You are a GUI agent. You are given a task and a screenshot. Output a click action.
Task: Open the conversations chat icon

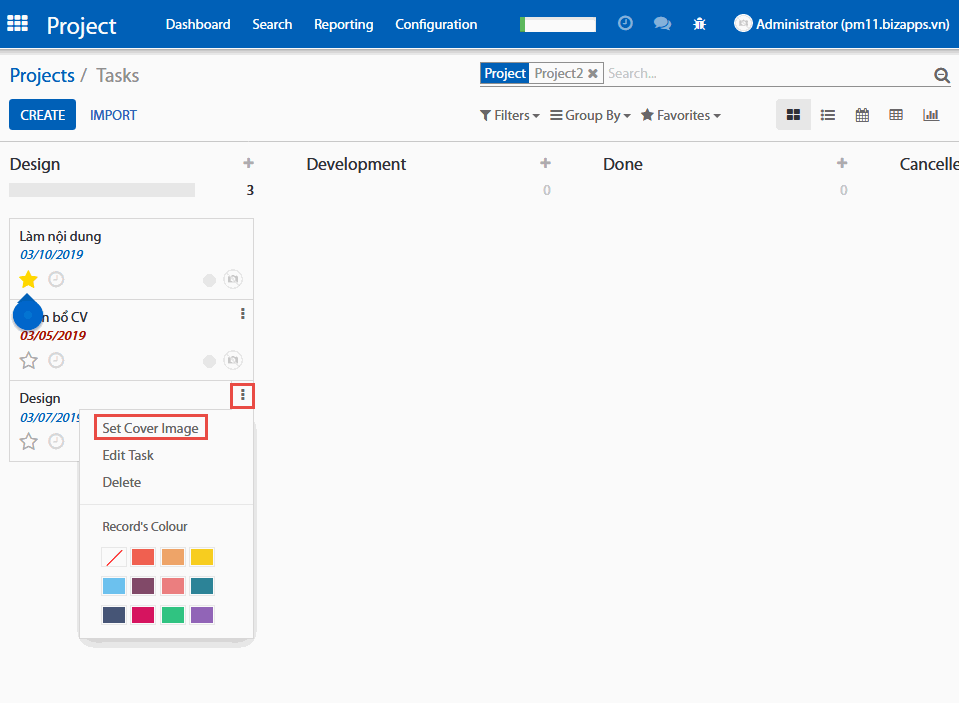coord(662,24)
